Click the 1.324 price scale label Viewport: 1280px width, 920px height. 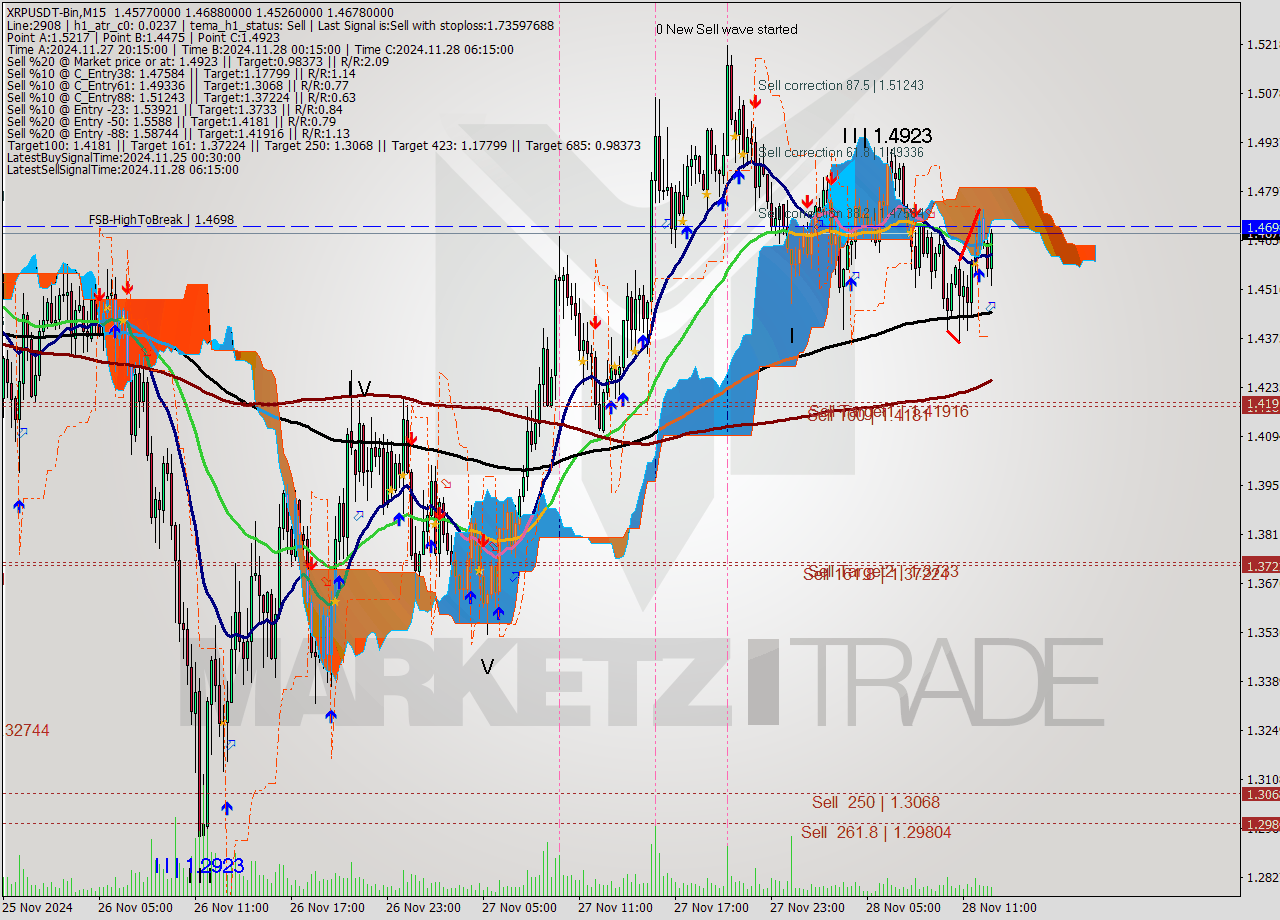[x=1263, y=730]
